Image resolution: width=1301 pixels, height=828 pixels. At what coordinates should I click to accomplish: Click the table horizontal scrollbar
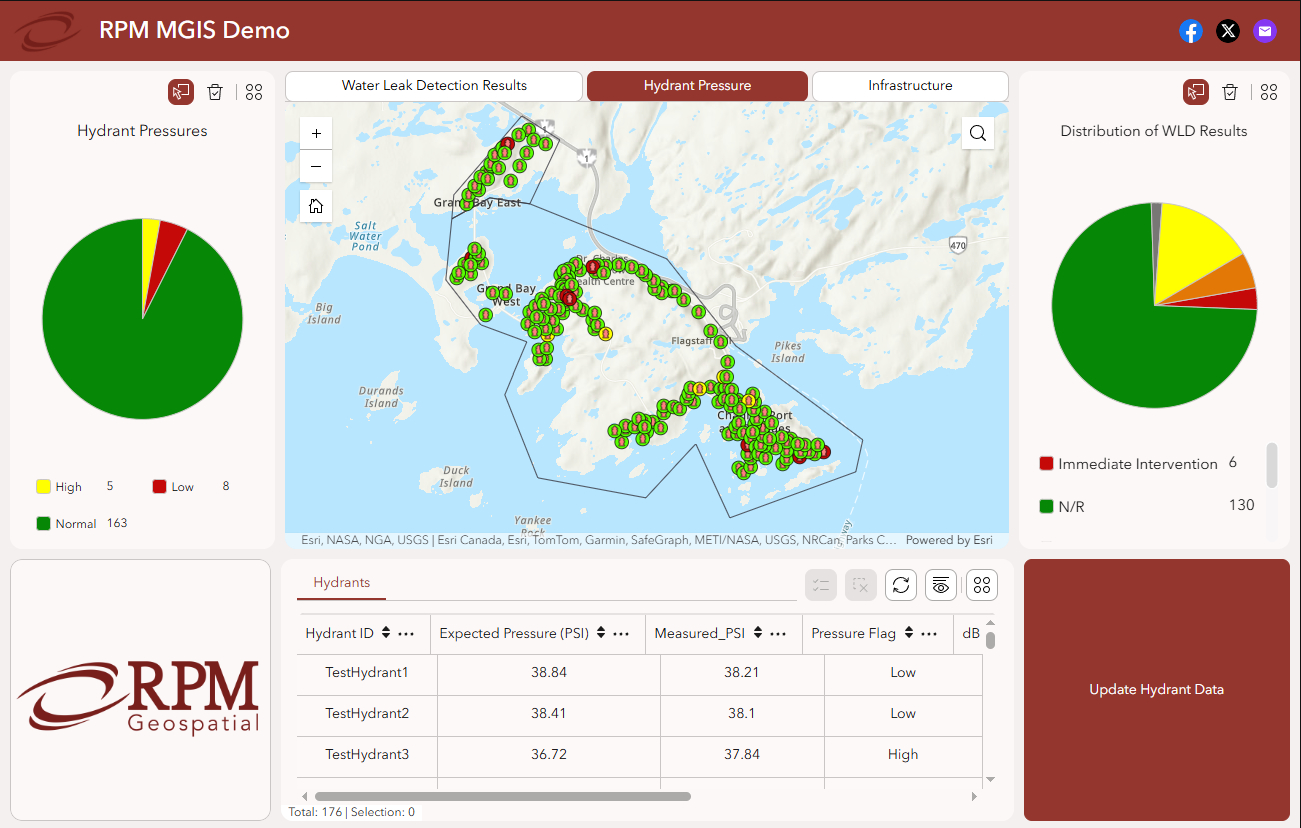[x=502, y=797]
